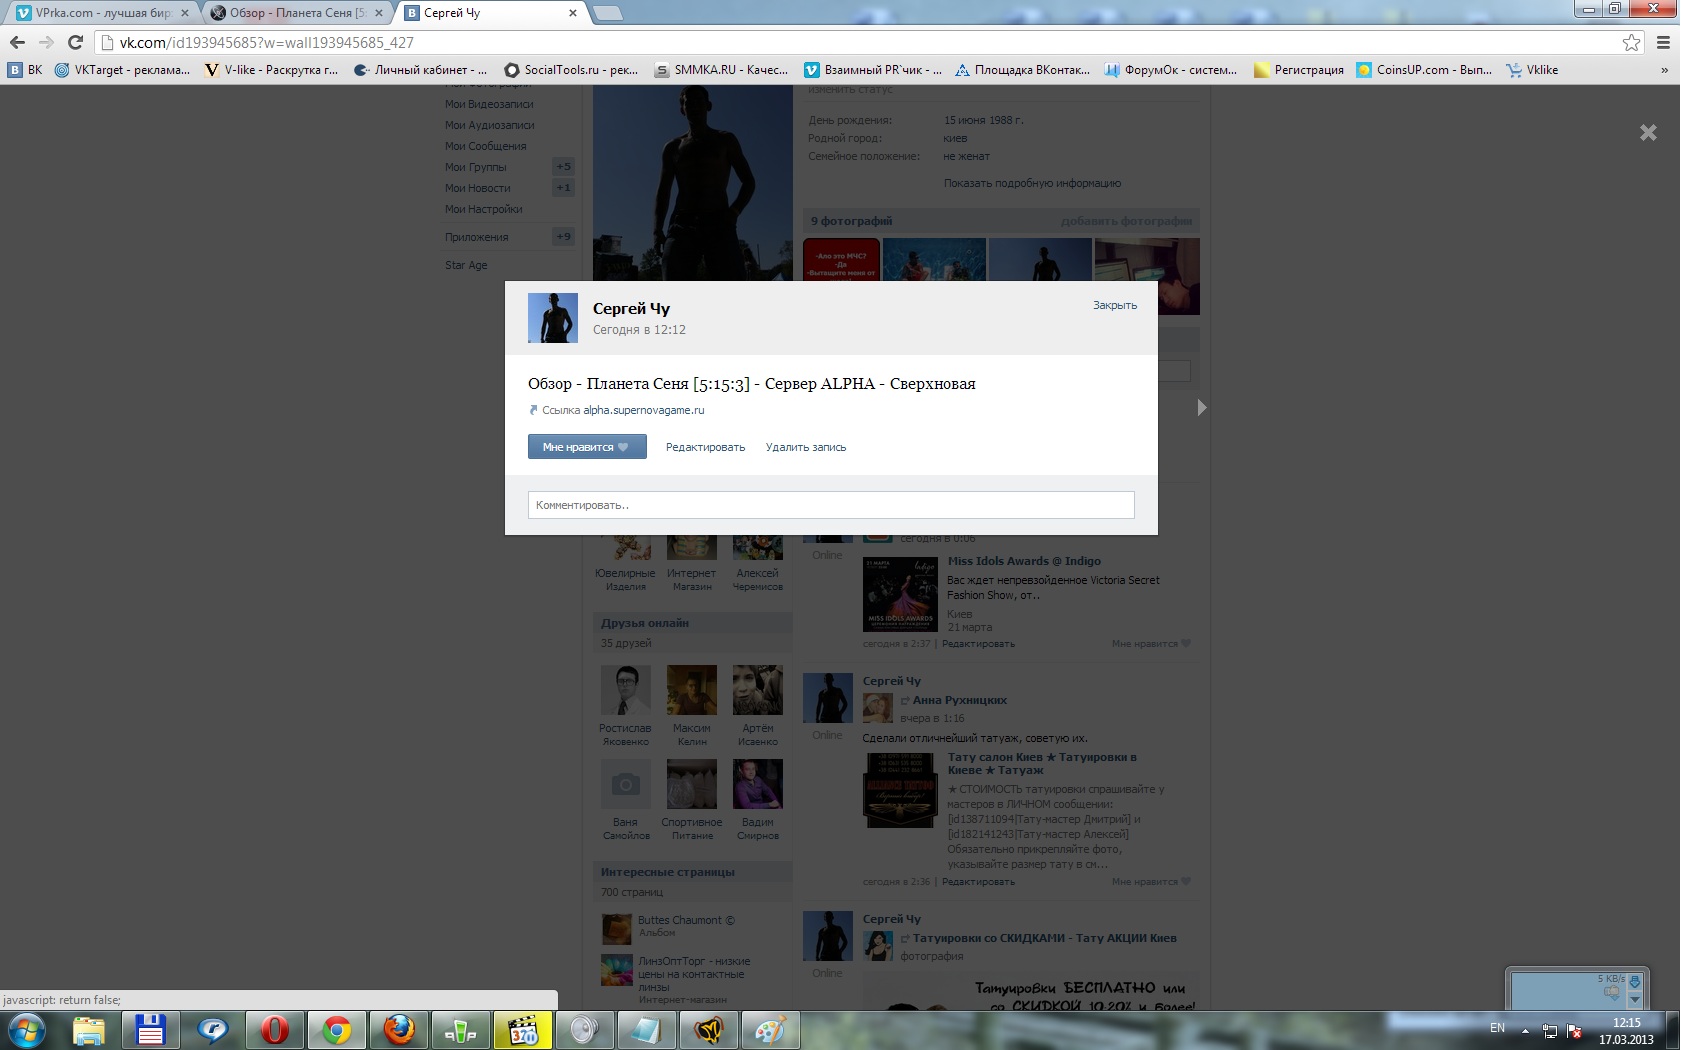The width and height of the screenshot is (1684, 1050).
Task: Open a new browser tab
Action: pyautogui.click(x=607, y=13)
